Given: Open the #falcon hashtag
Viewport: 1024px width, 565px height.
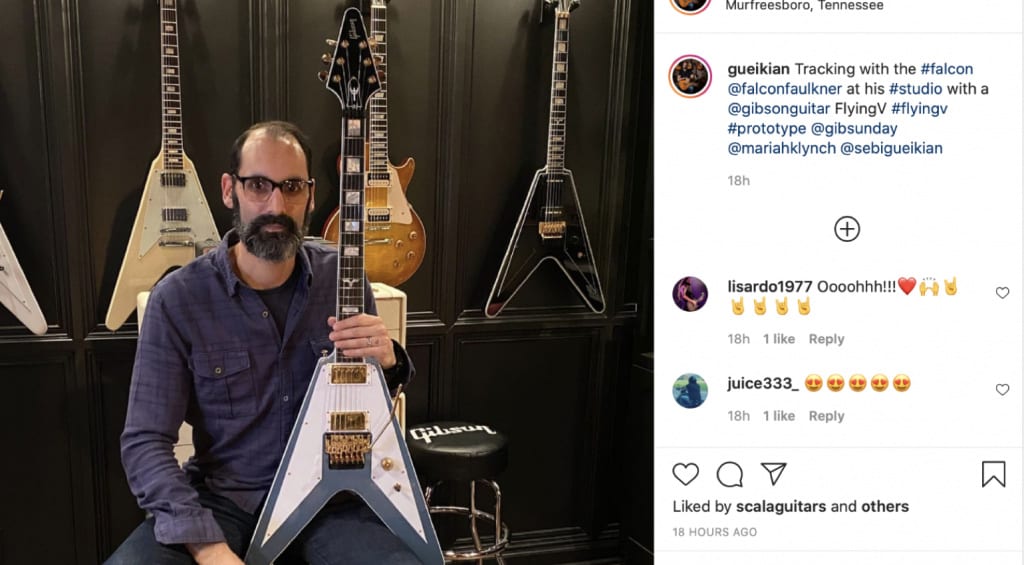Looking at the screenshot, I should 947,69.
